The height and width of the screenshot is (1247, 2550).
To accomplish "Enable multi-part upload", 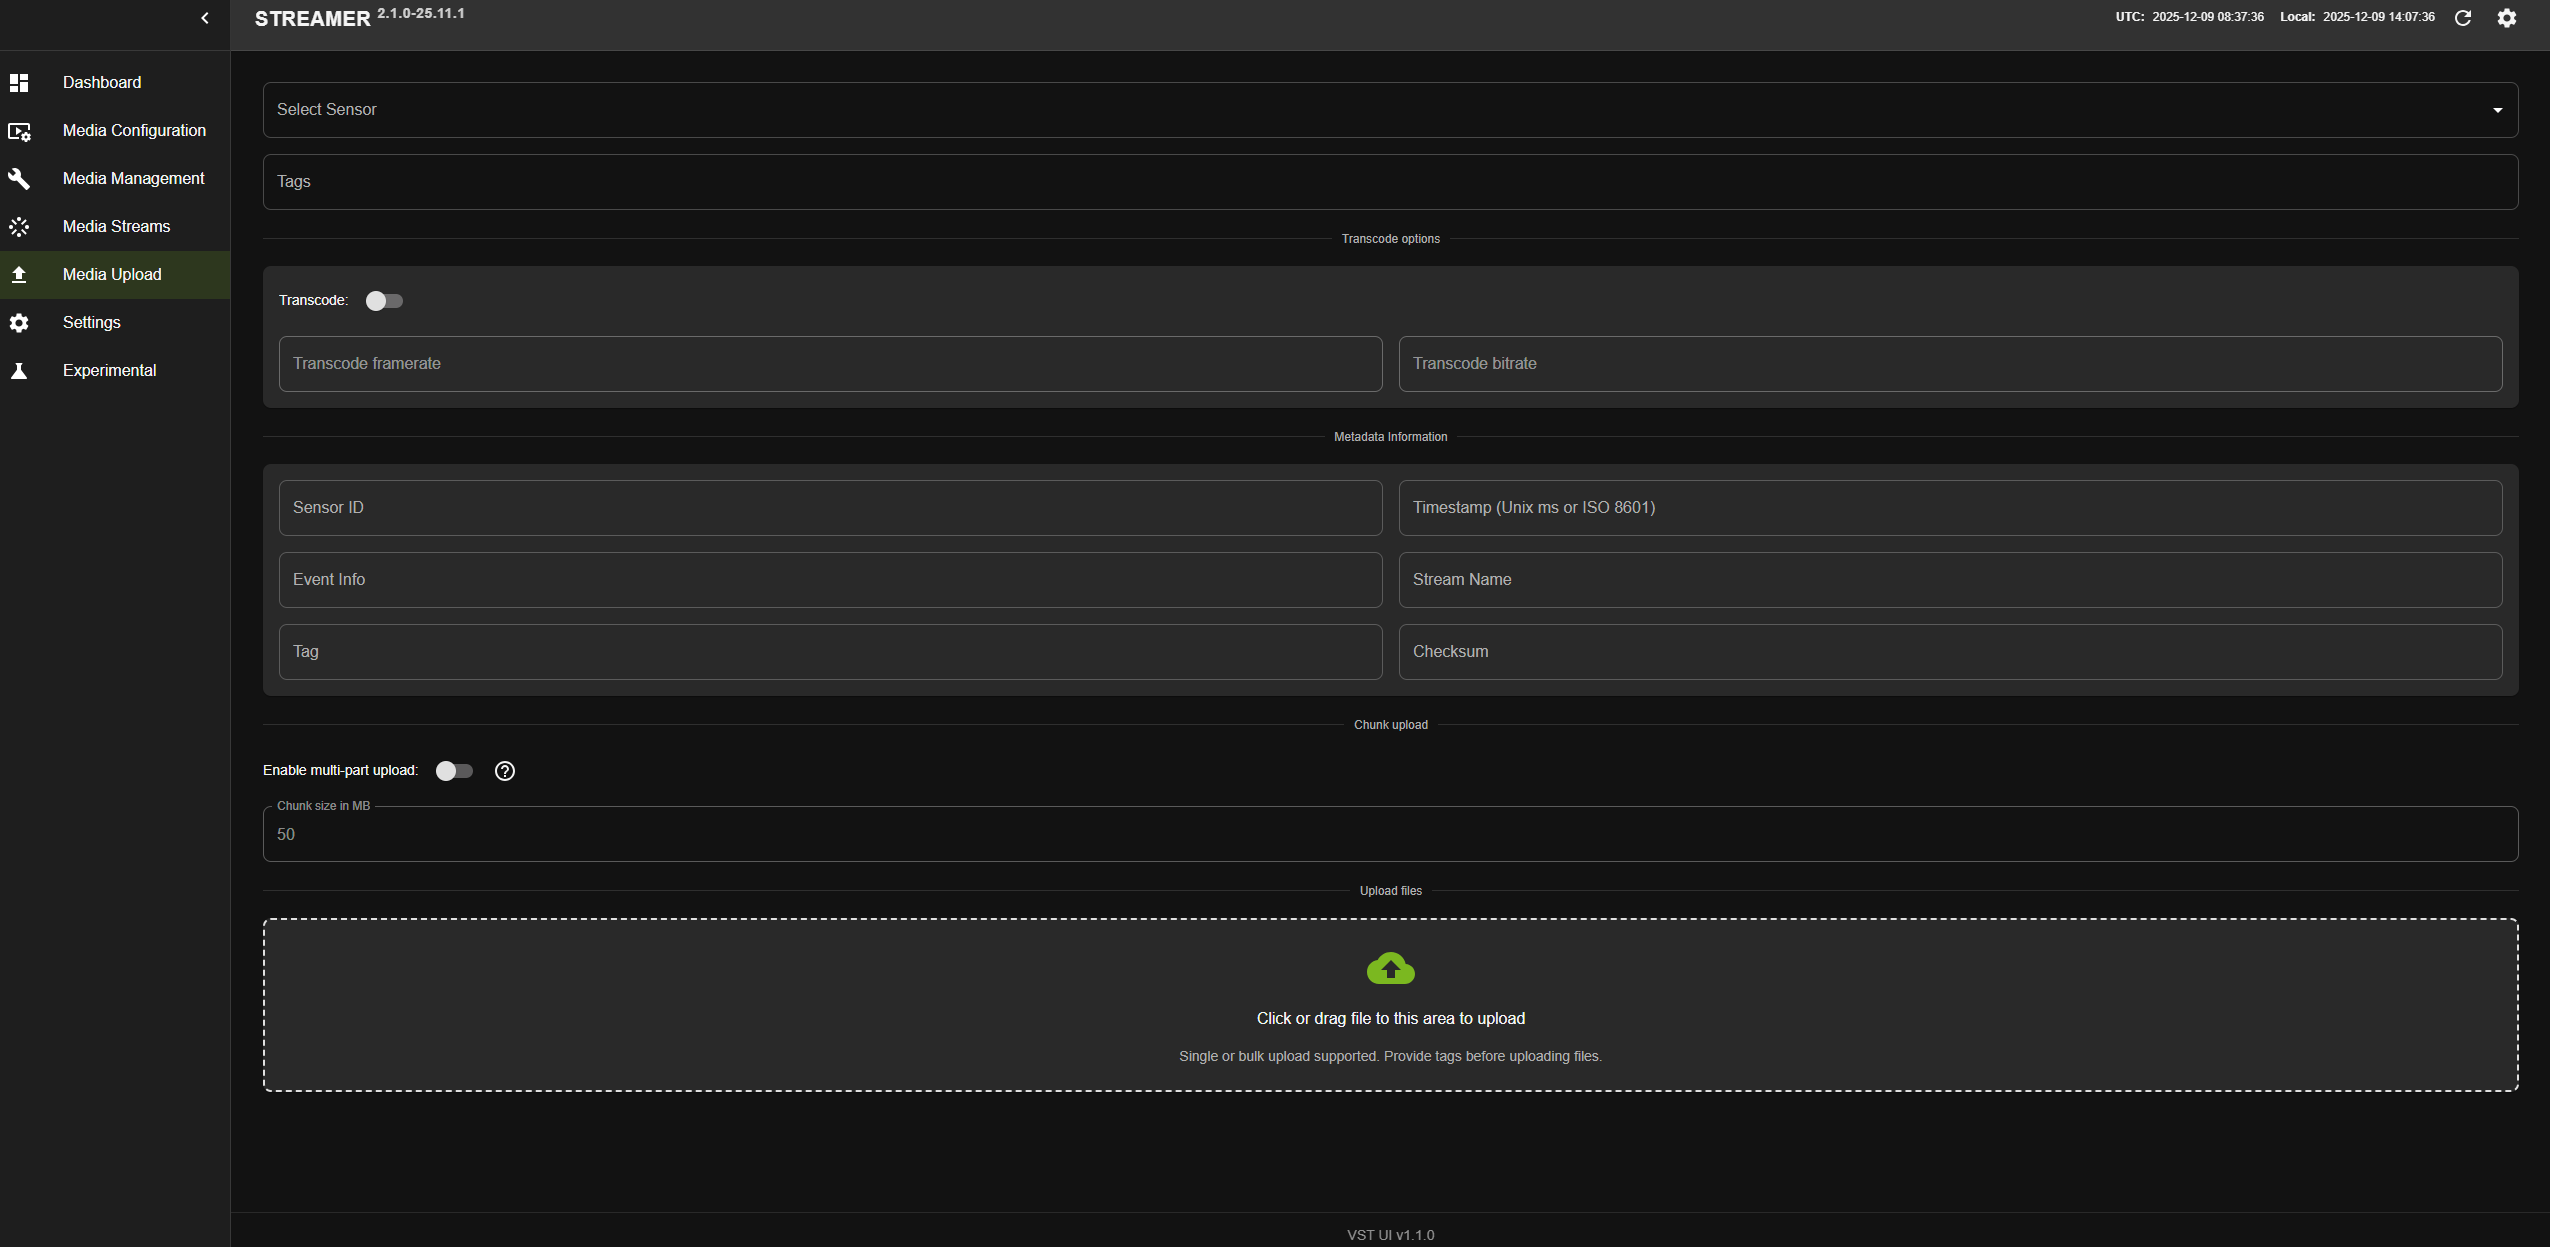I will coord(455,770).
